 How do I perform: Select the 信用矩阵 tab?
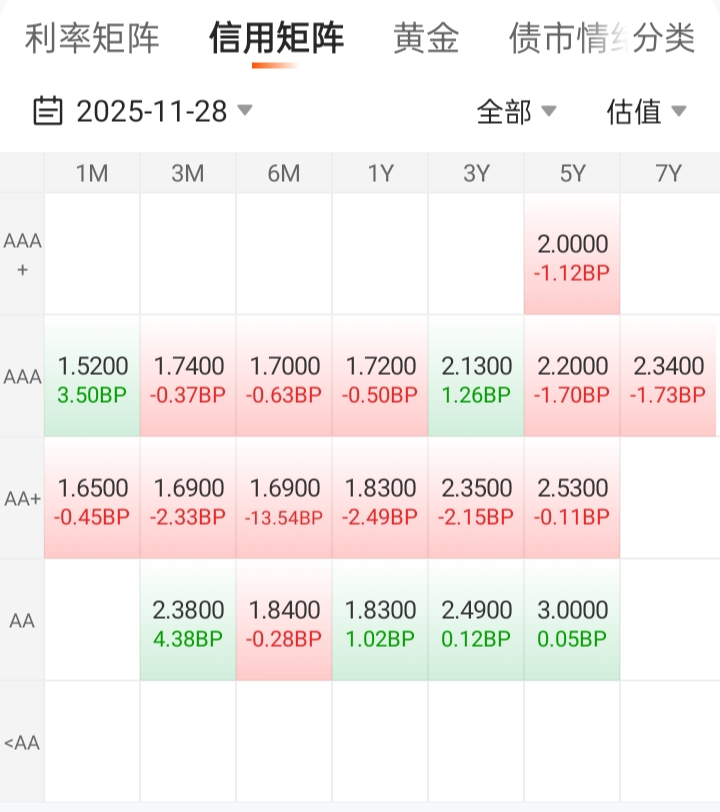pyautogui.click(x=276, y=39)
